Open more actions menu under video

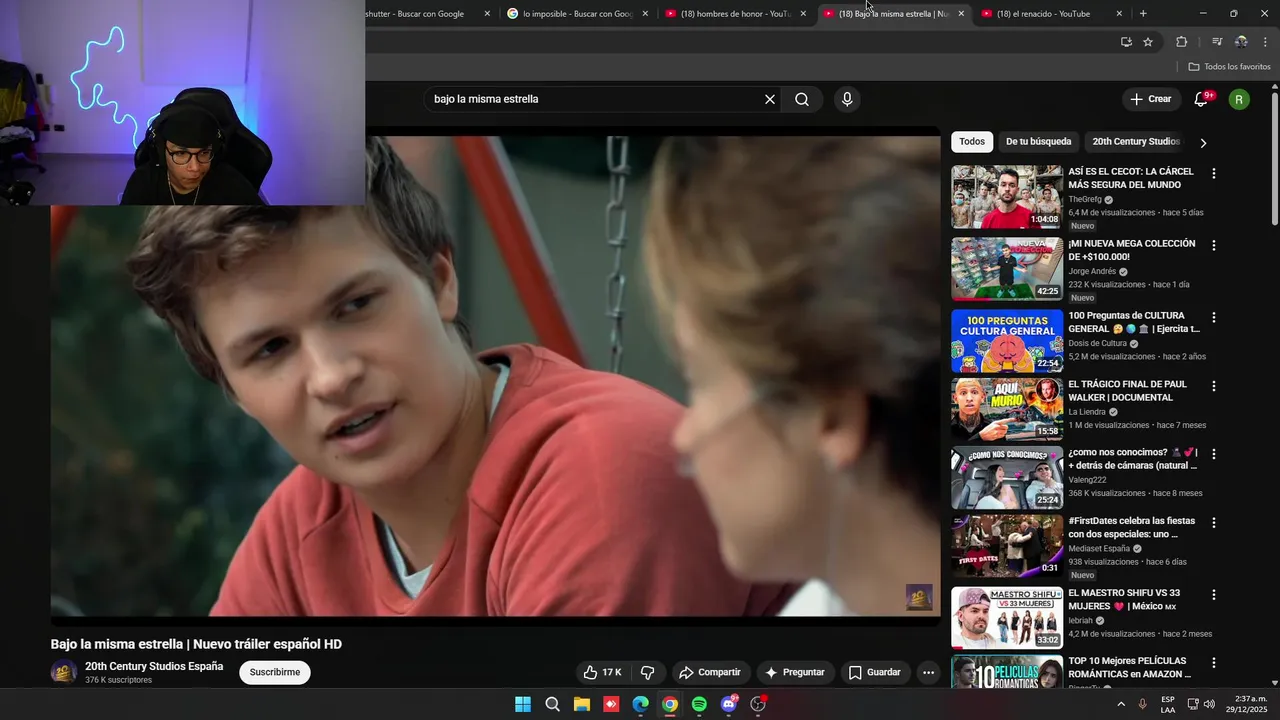[x=928, y=672]
